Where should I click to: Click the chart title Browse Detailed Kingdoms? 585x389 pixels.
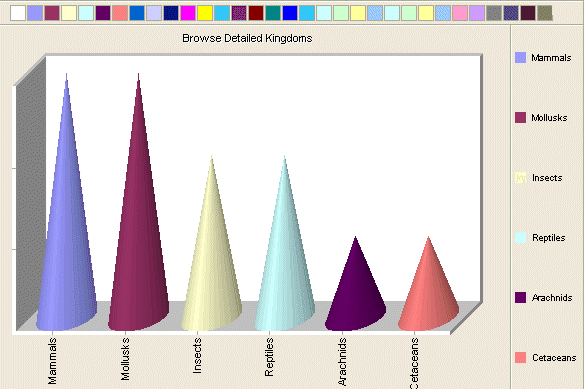pyautogui.click(x=247, y=38)
